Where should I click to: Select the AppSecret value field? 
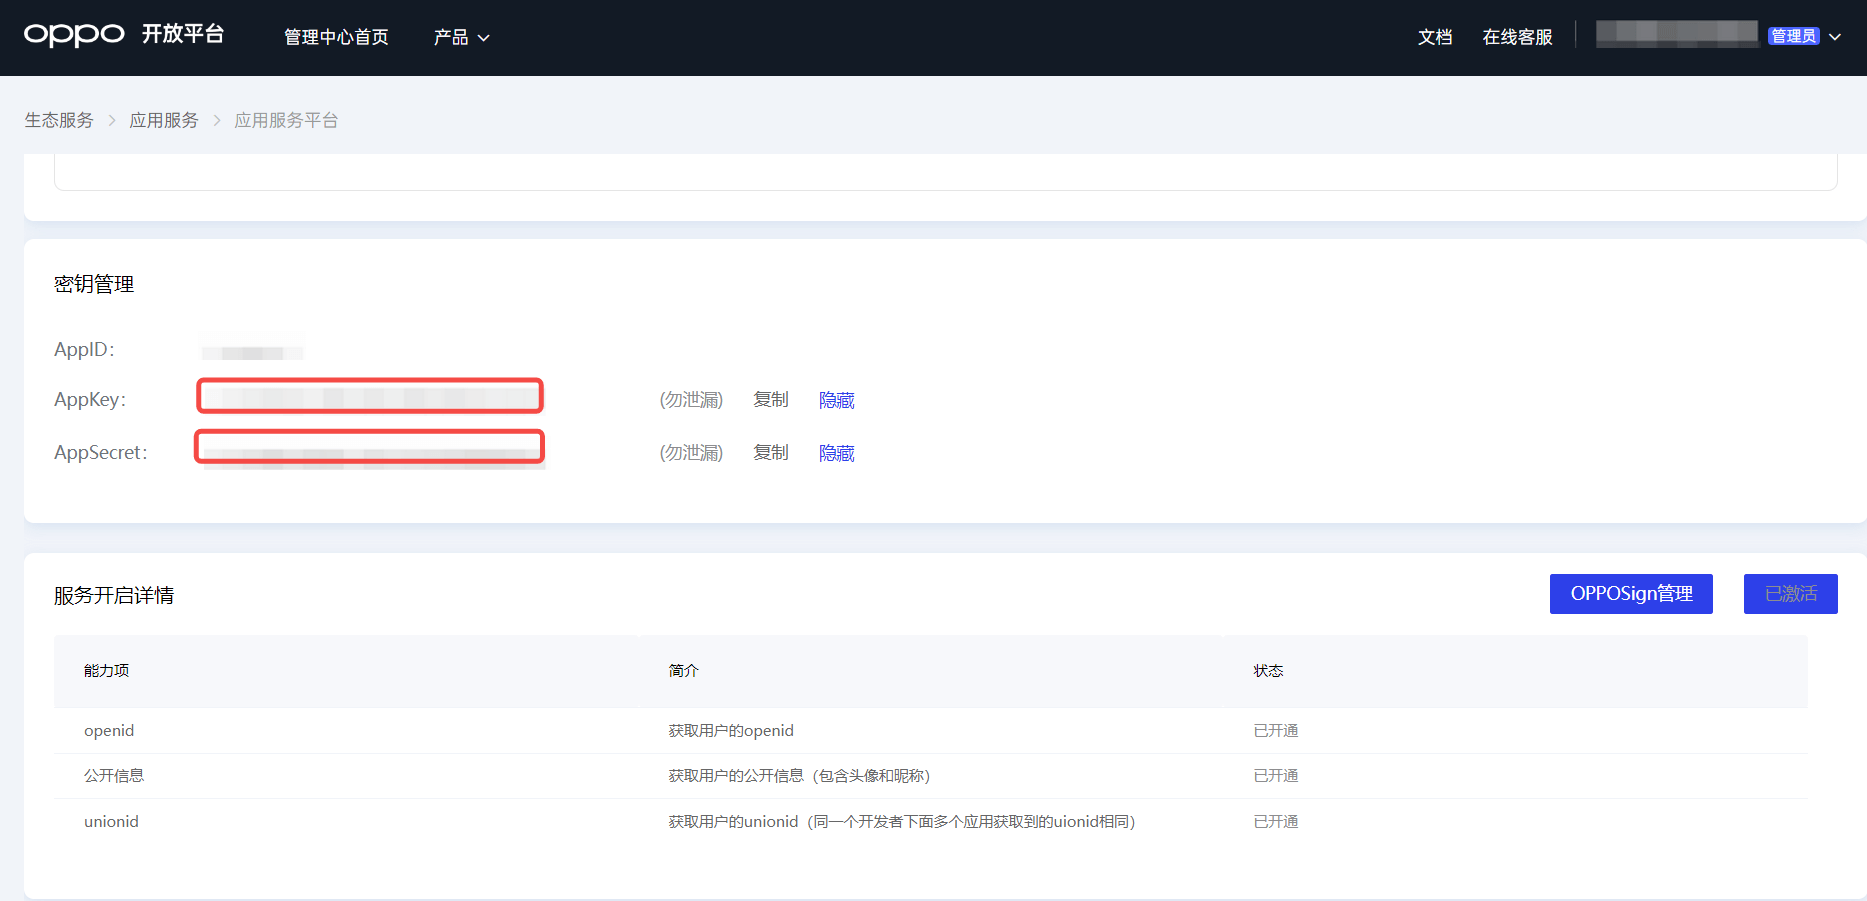370,447
